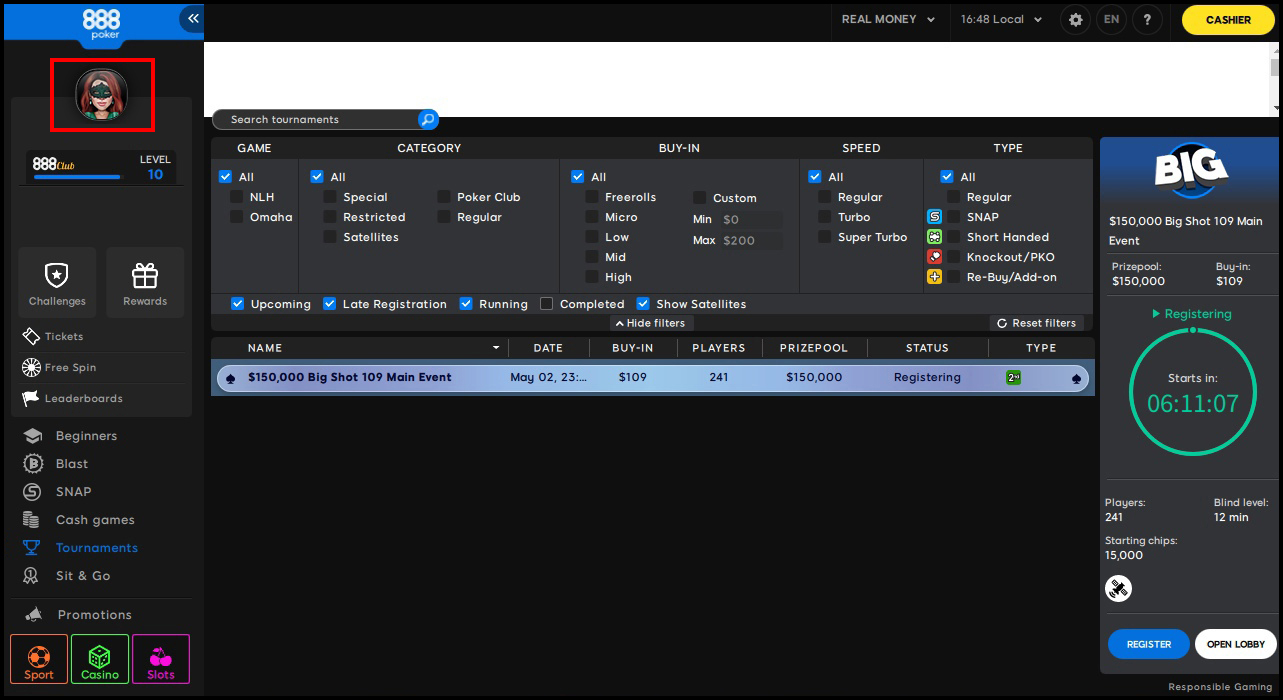Click the 888 Club level progress bar
Viewport: 1283px width, 700px height.
click(77, 177)
